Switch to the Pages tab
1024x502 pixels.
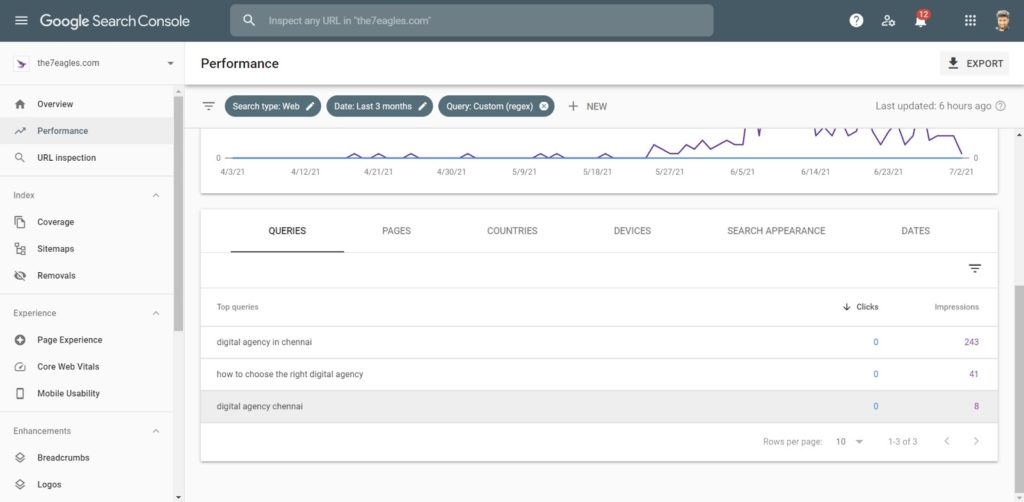tap(396, 231)
